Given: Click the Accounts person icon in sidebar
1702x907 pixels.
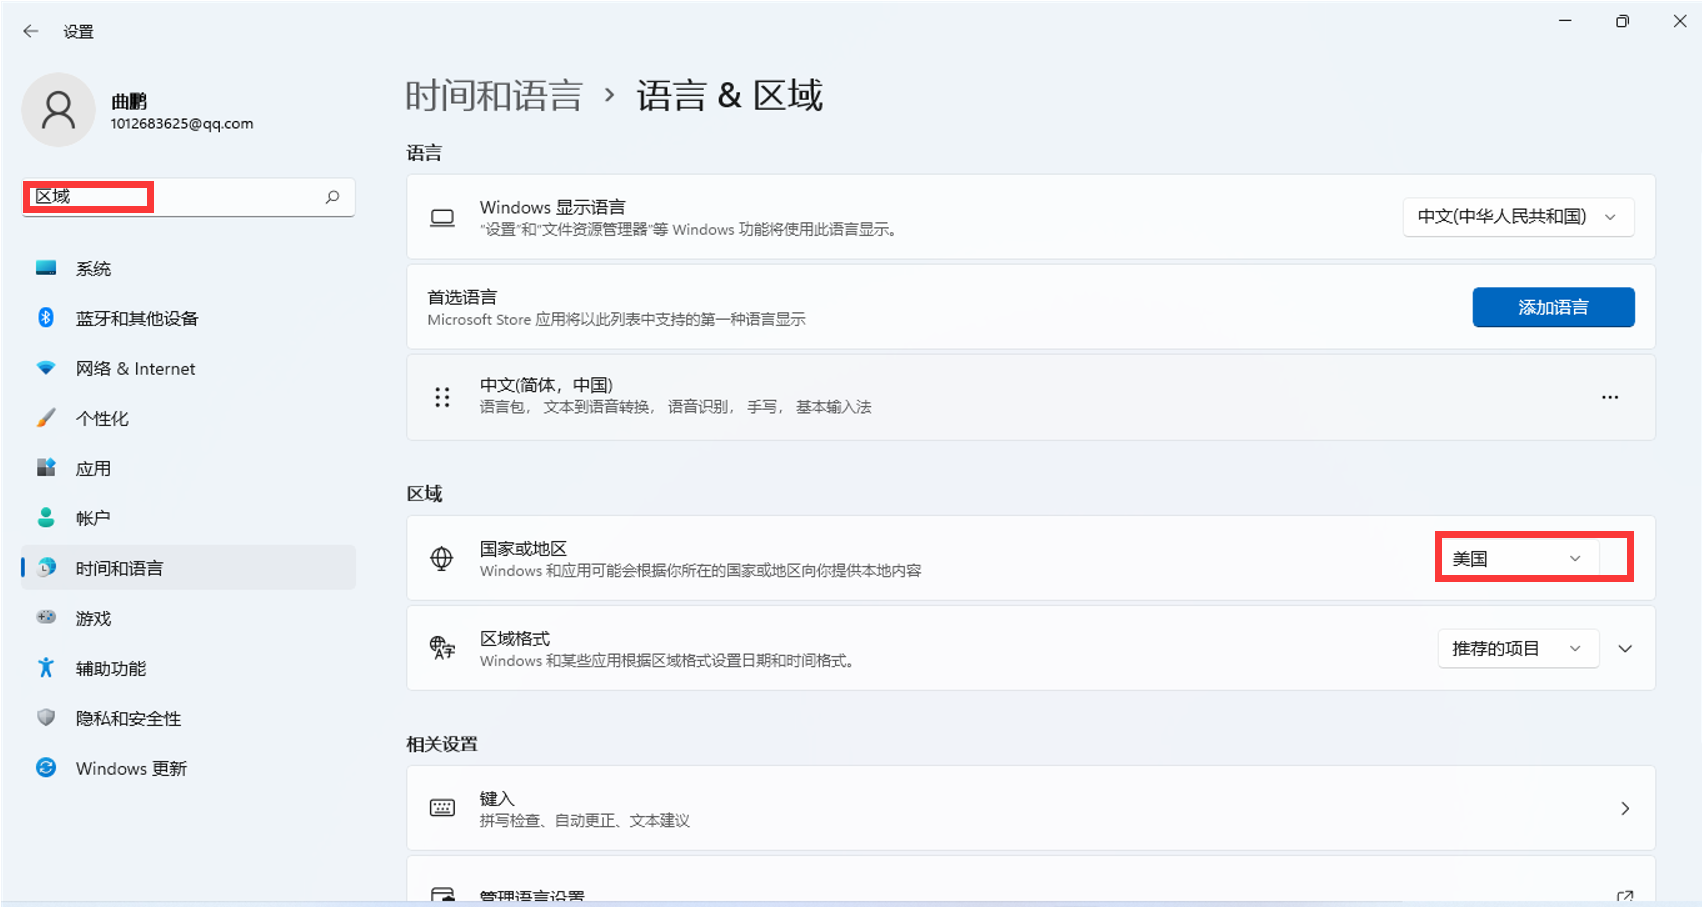Looking at the screenshot, I should (46, 517).
